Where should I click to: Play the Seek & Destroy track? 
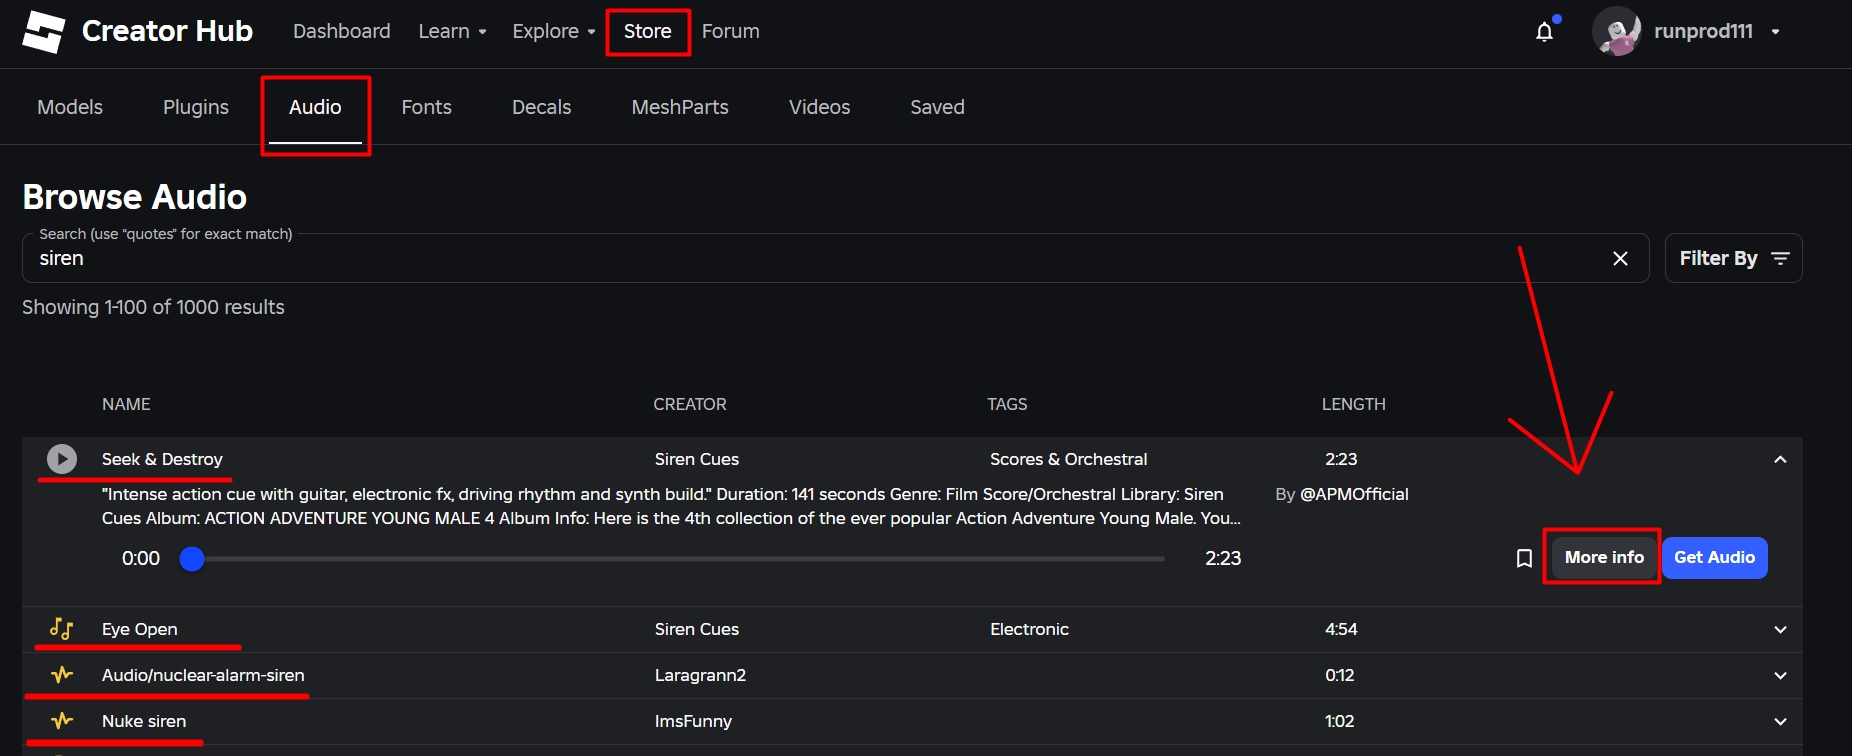coord(62,459)
